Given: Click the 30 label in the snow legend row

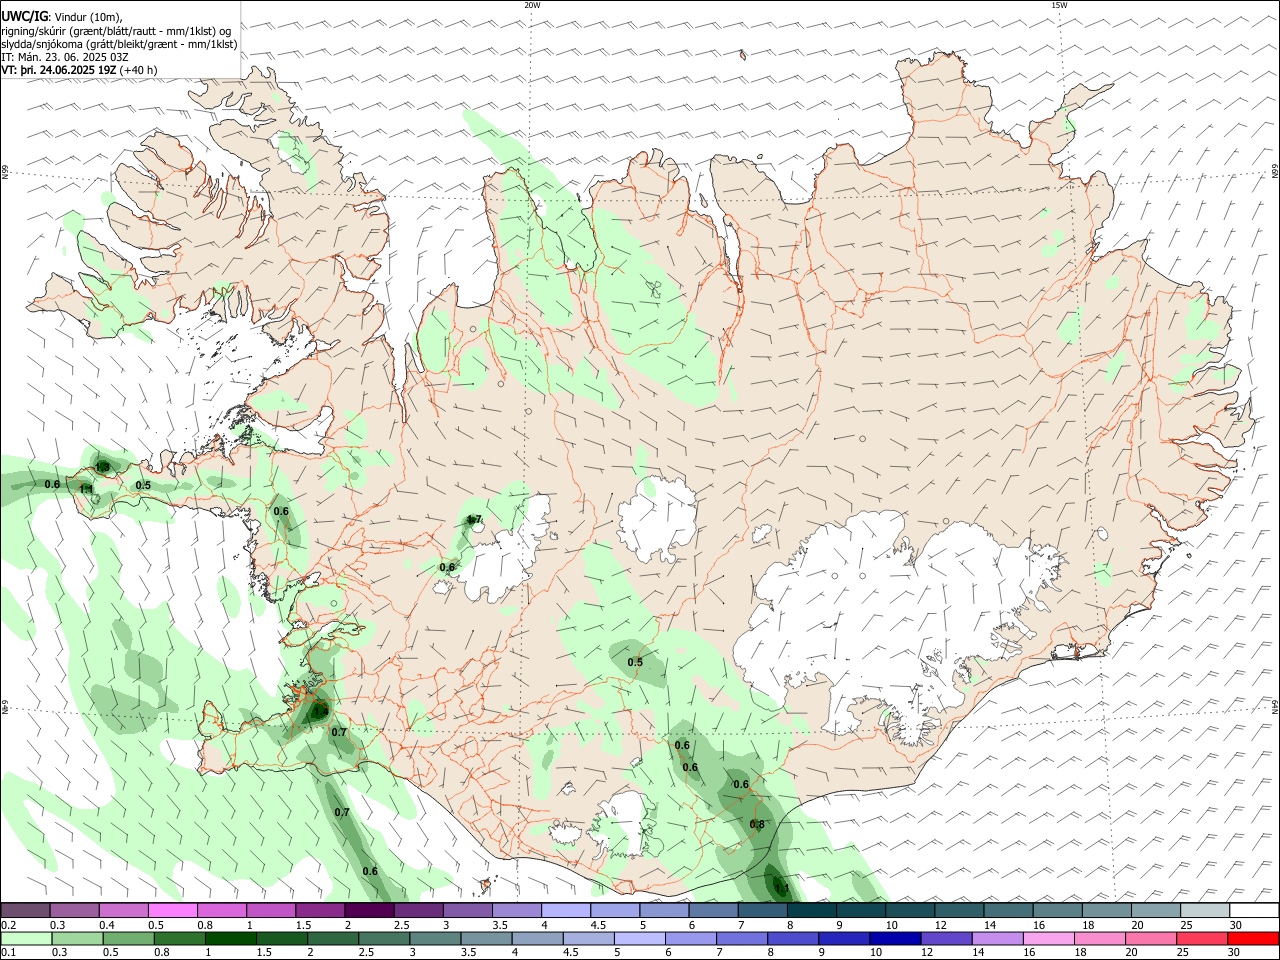Looking at the screenshot, I should (x=1236, y=925).
